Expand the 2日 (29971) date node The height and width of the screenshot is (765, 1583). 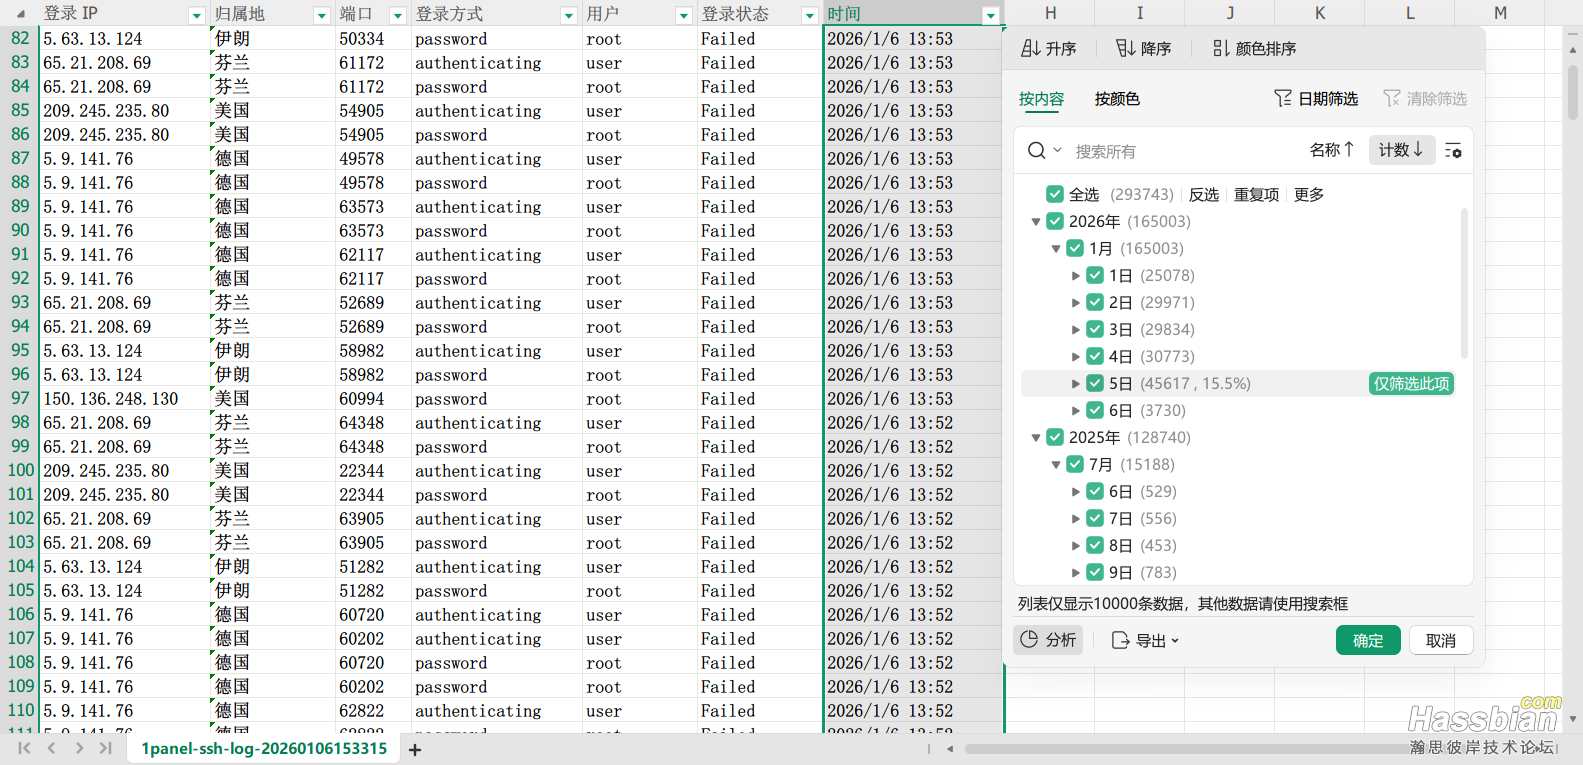pos(1076,303)
